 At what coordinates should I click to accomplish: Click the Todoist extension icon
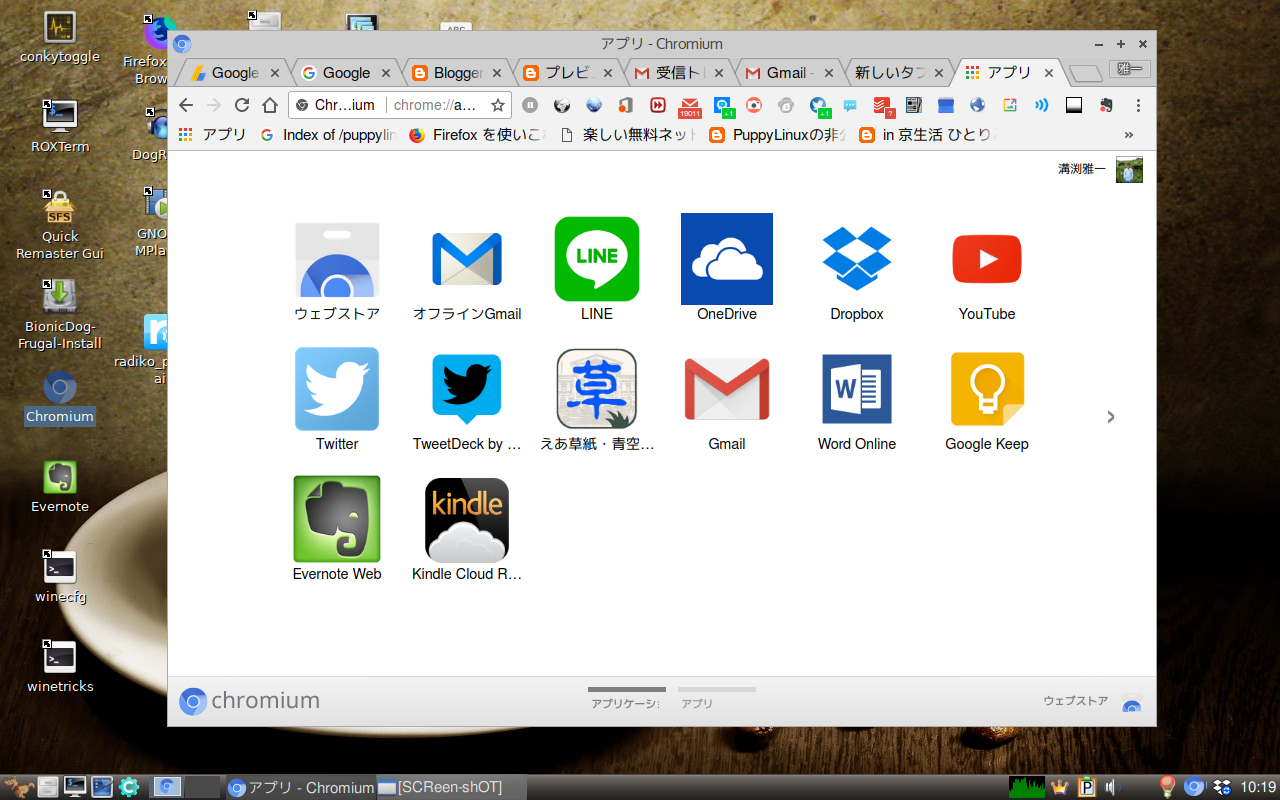point(882,105)
